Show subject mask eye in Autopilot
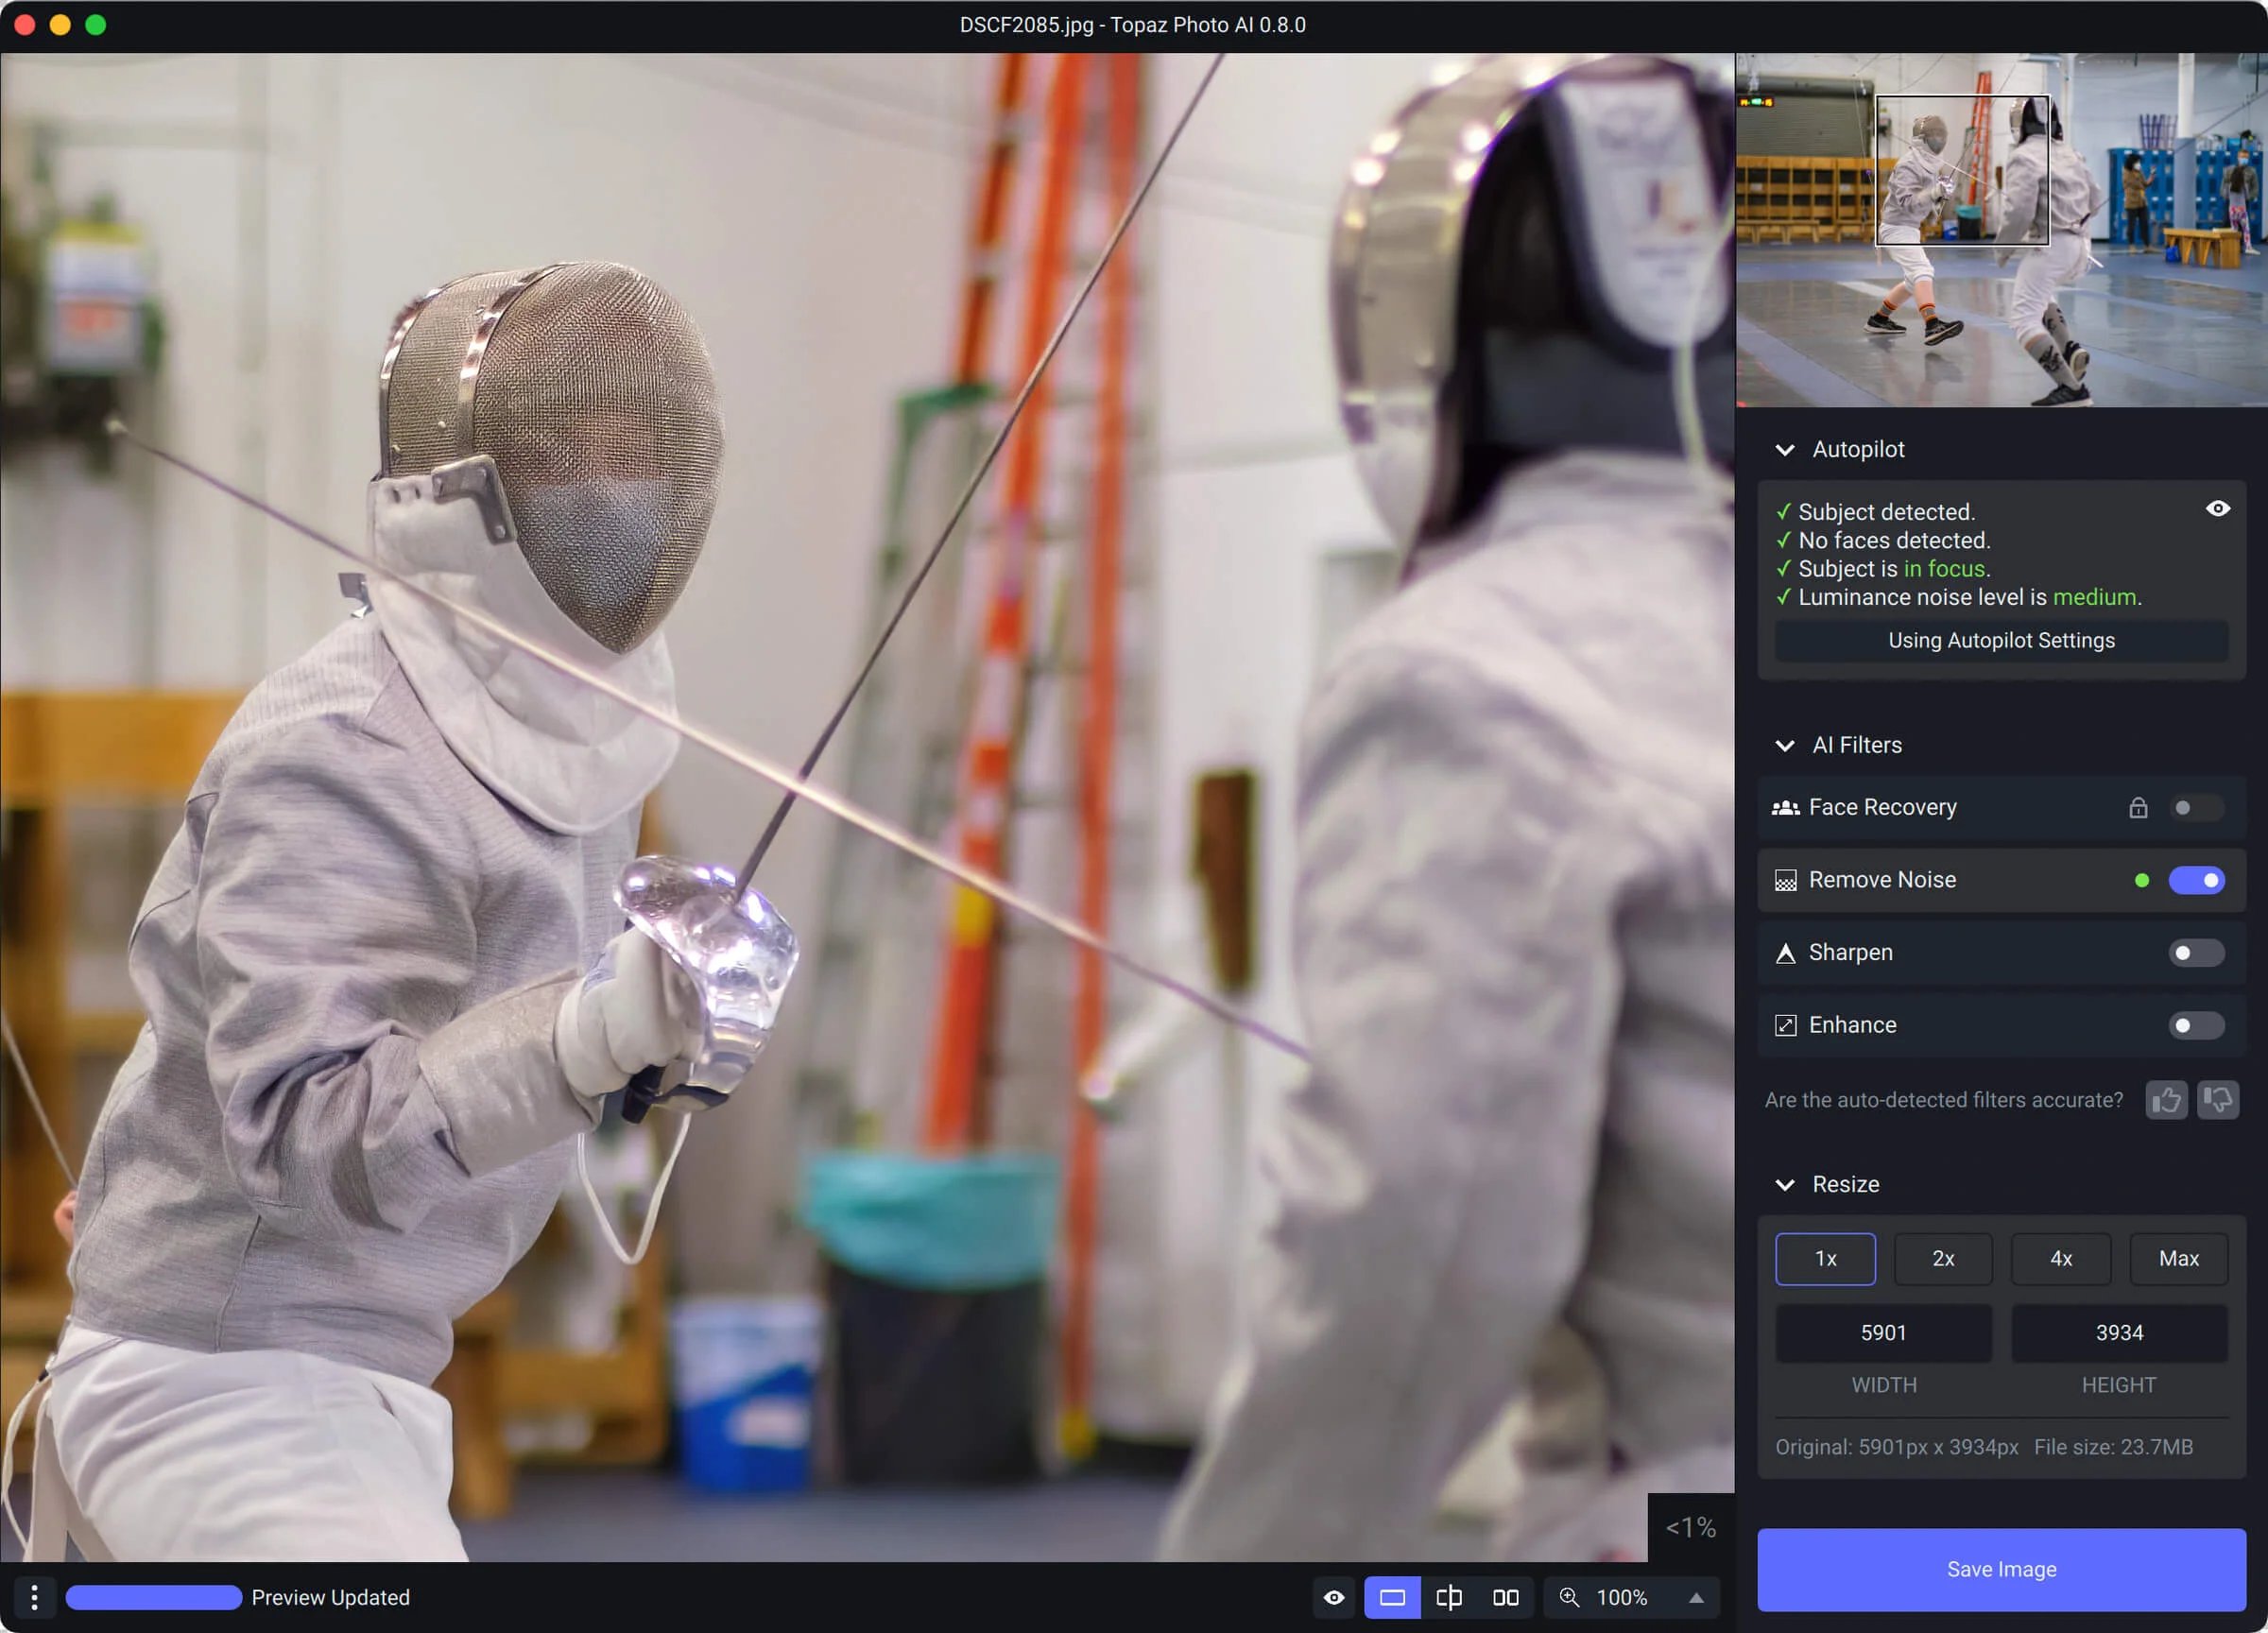Viewport: 2268px width, 1633px height. click(x=2217, y=509)
